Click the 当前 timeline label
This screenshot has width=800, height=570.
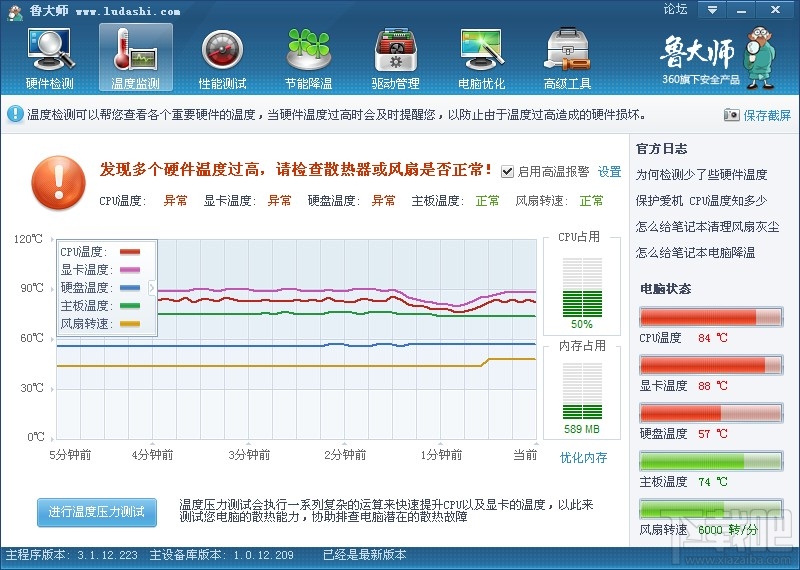point(525,455)
